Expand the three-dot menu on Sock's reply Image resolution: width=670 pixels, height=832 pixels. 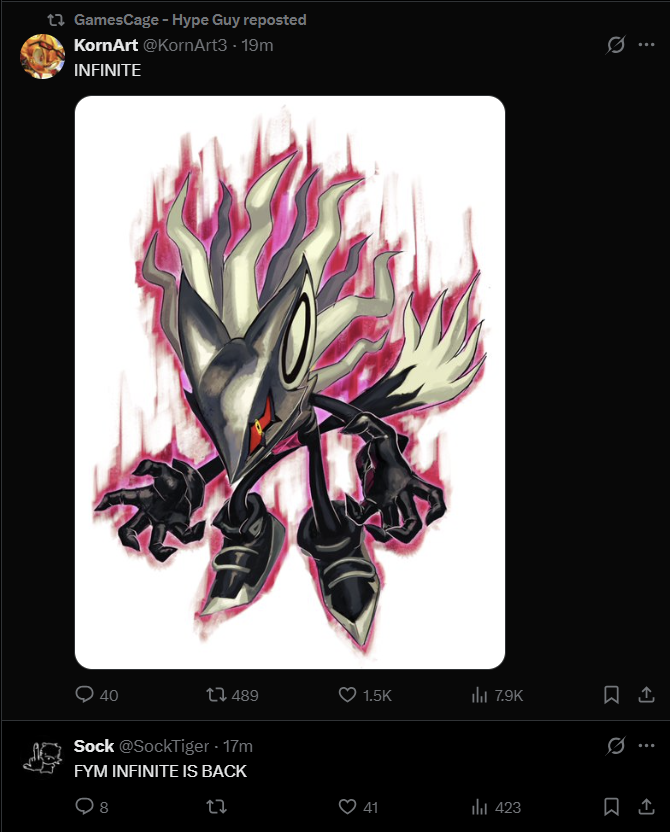coord(646,746)
